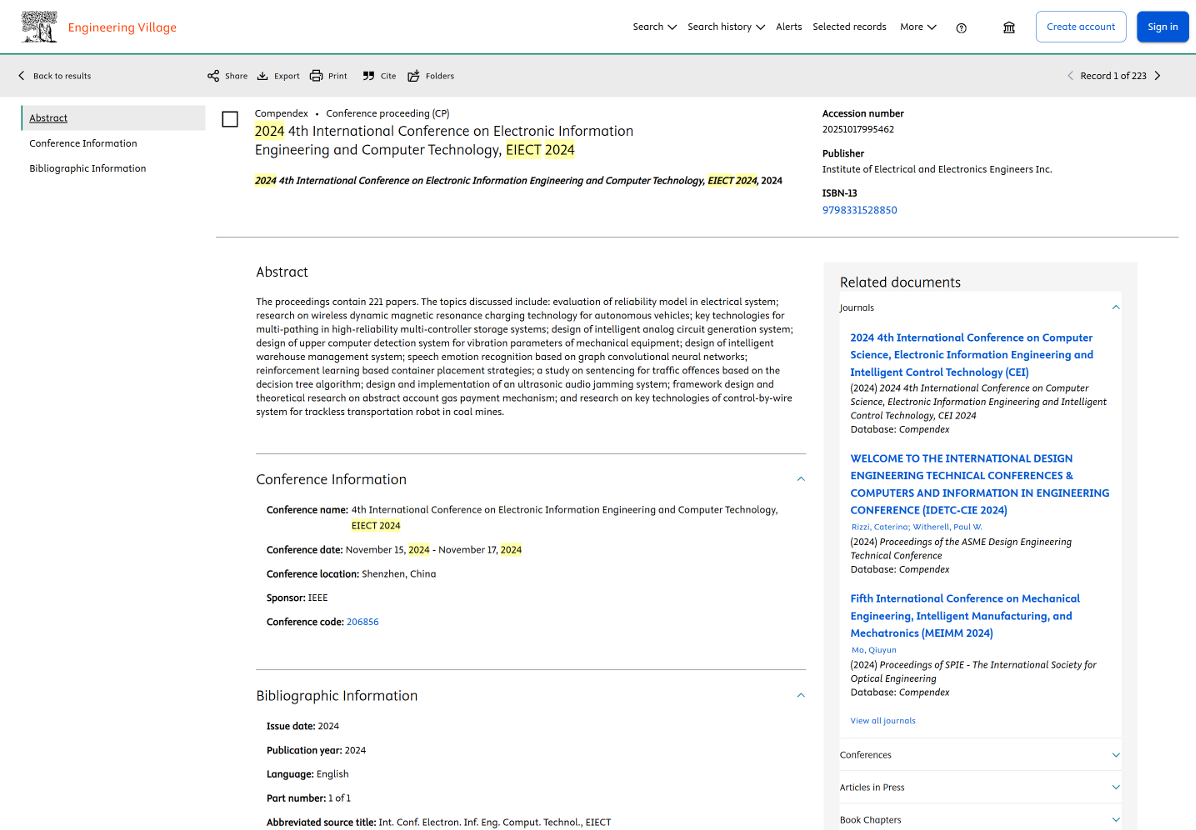Open the Search dropdown menu
This screenshot has height=830, width=1196.
[654, 27]
